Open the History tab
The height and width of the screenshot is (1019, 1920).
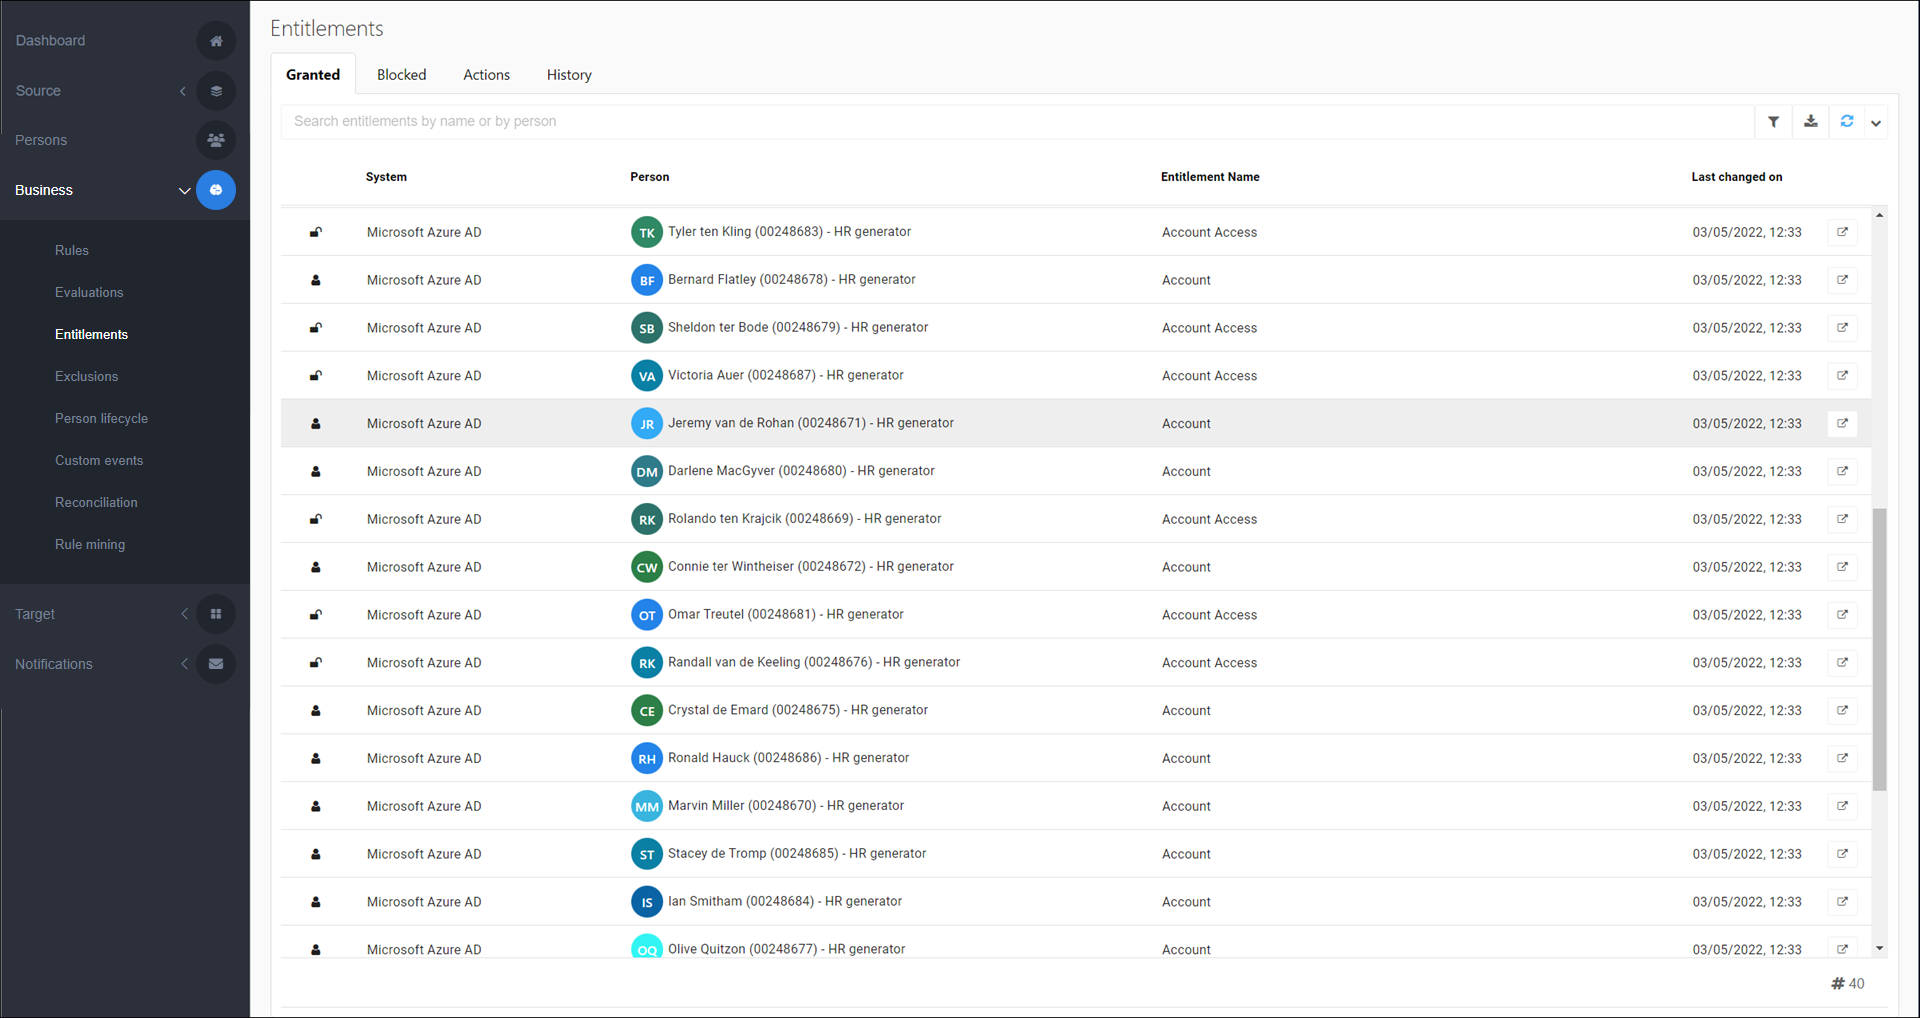[x=569, y=75]
